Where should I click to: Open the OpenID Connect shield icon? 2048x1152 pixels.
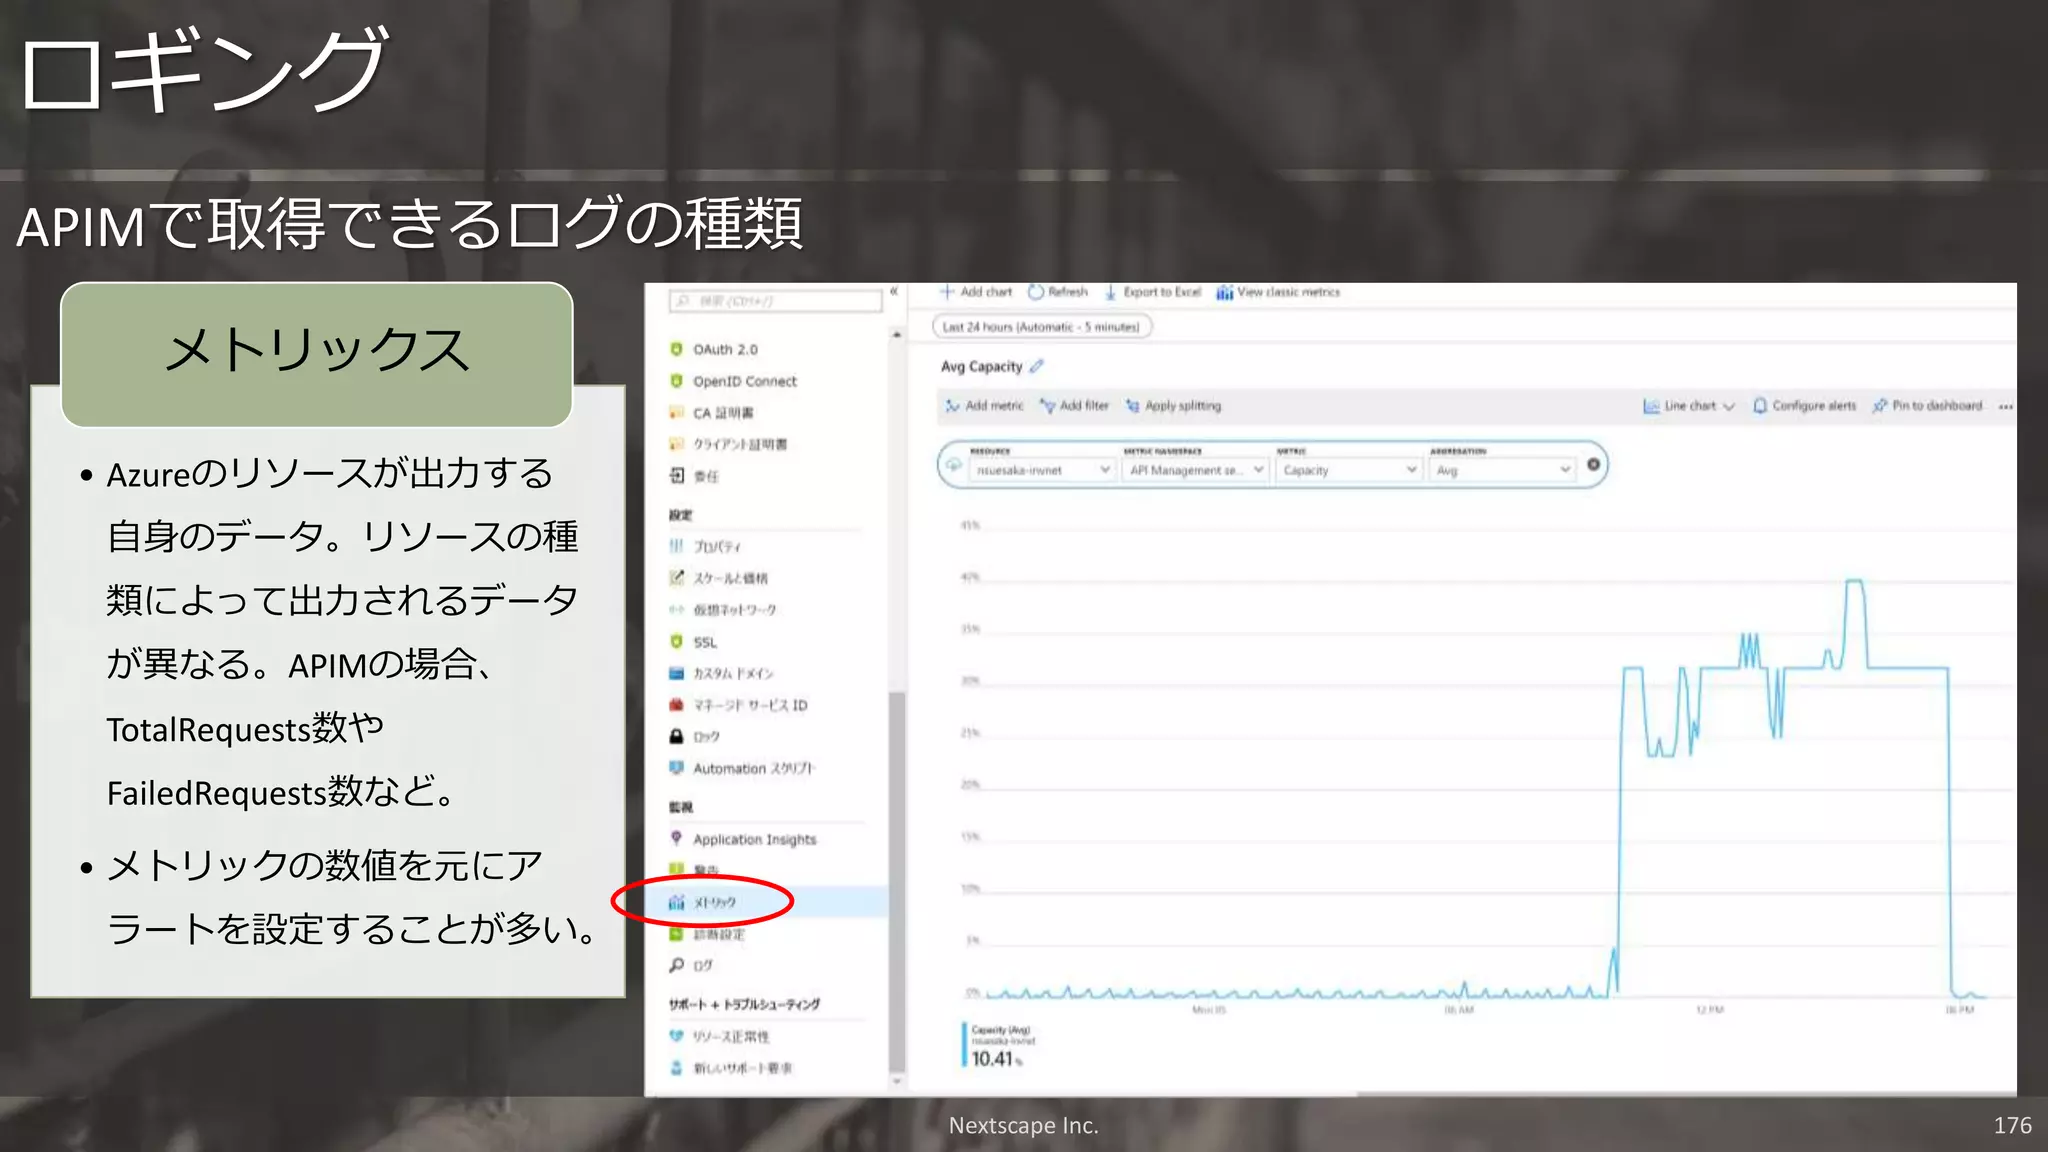(x=676, y=381)
